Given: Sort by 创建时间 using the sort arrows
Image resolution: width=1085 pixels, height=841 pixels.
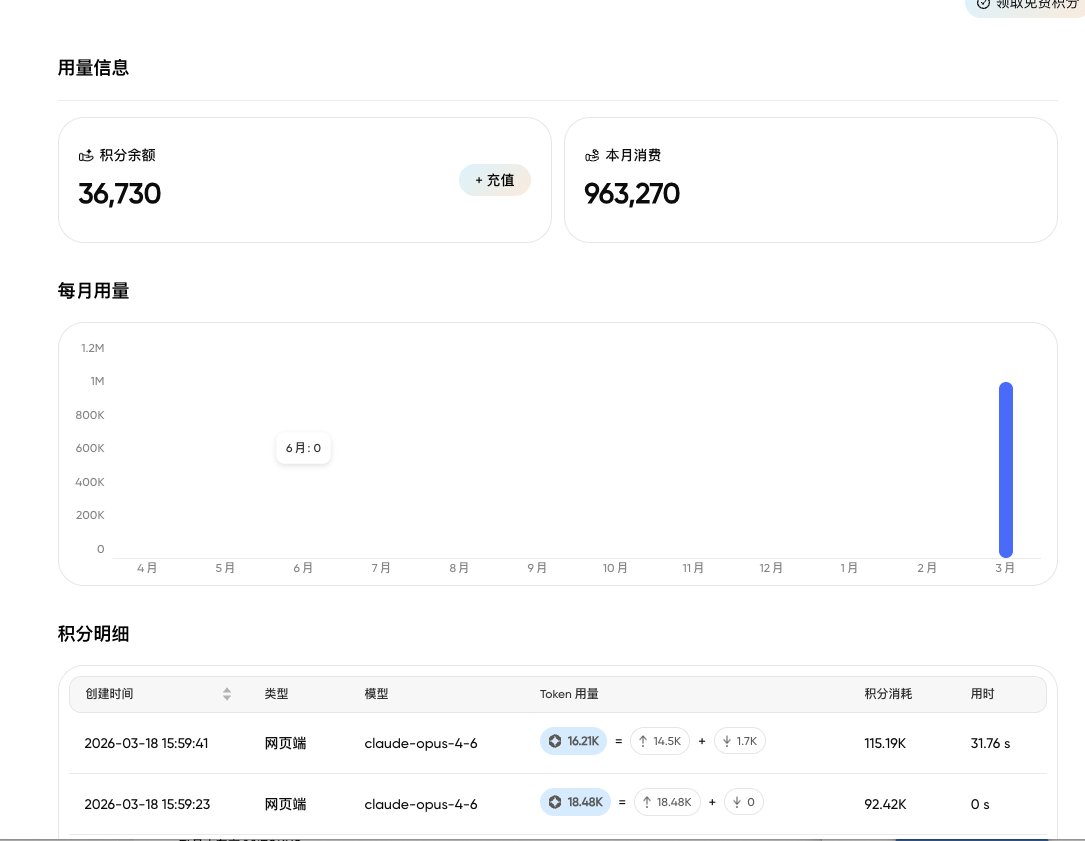Looking at the screenshot, I should tap(227, 694).
